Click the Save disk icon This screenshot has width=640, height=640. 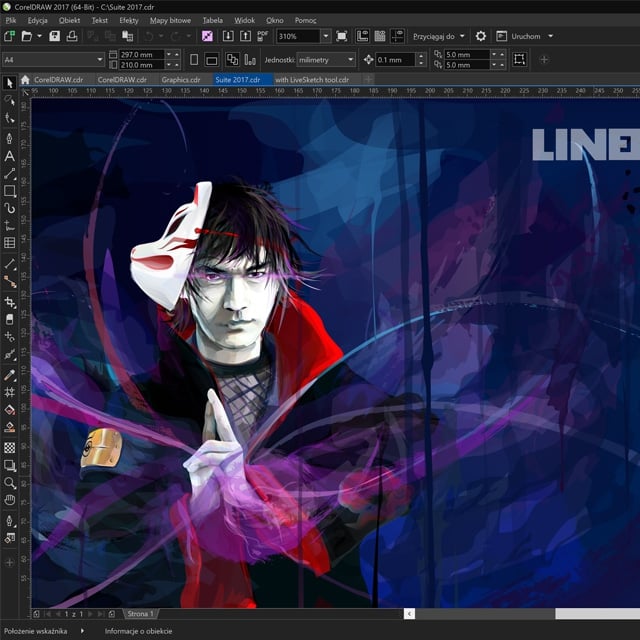pos(55,36)
